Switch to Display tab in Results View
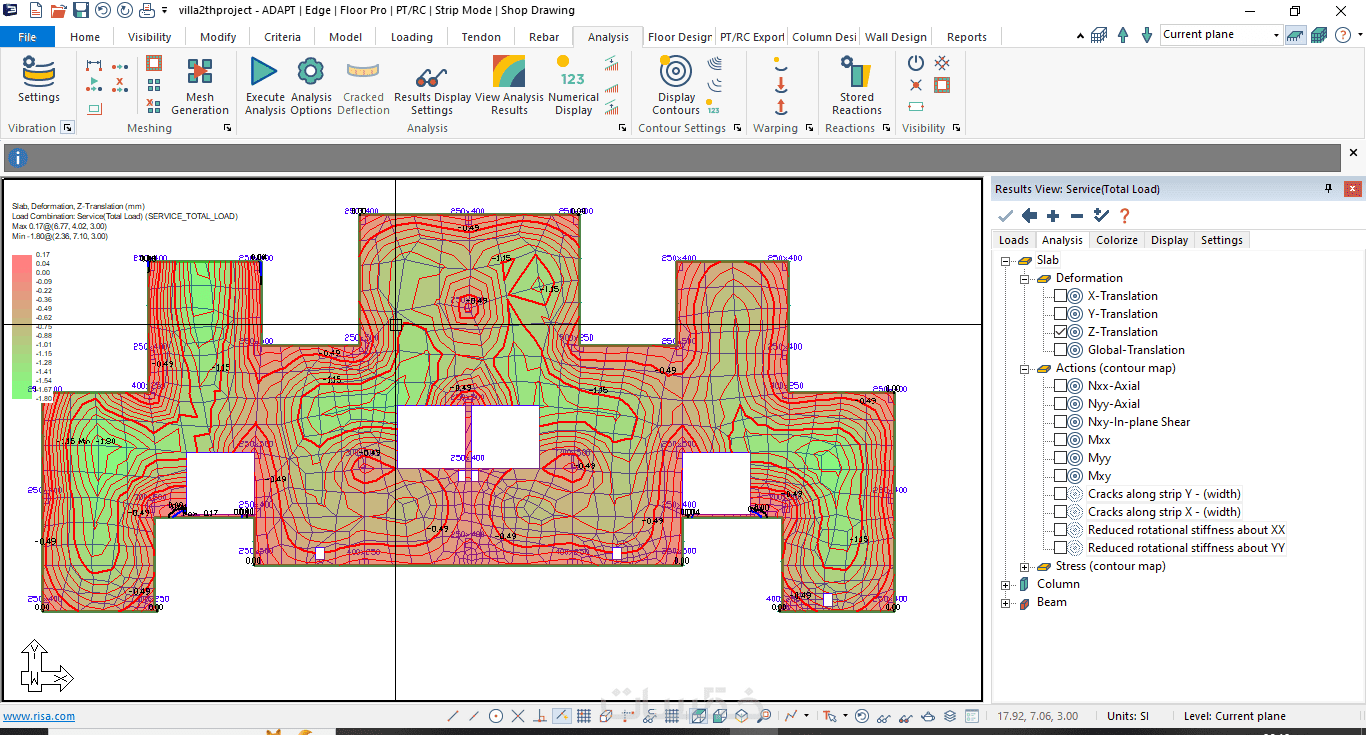 coord(1169,240)
